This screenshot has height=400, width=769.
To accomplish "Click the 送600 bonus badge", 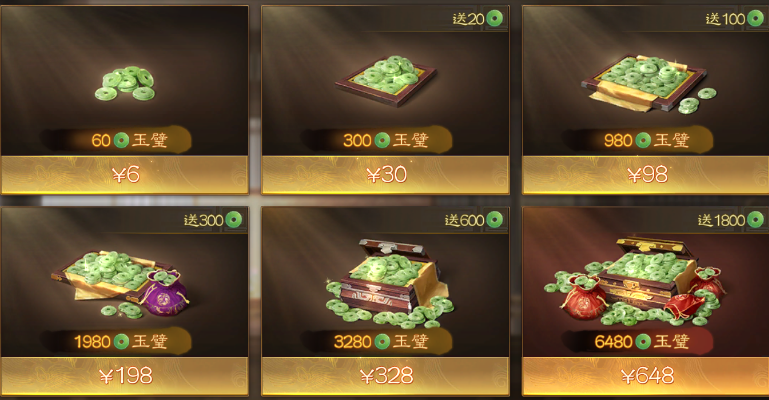I will click(474, 220).
